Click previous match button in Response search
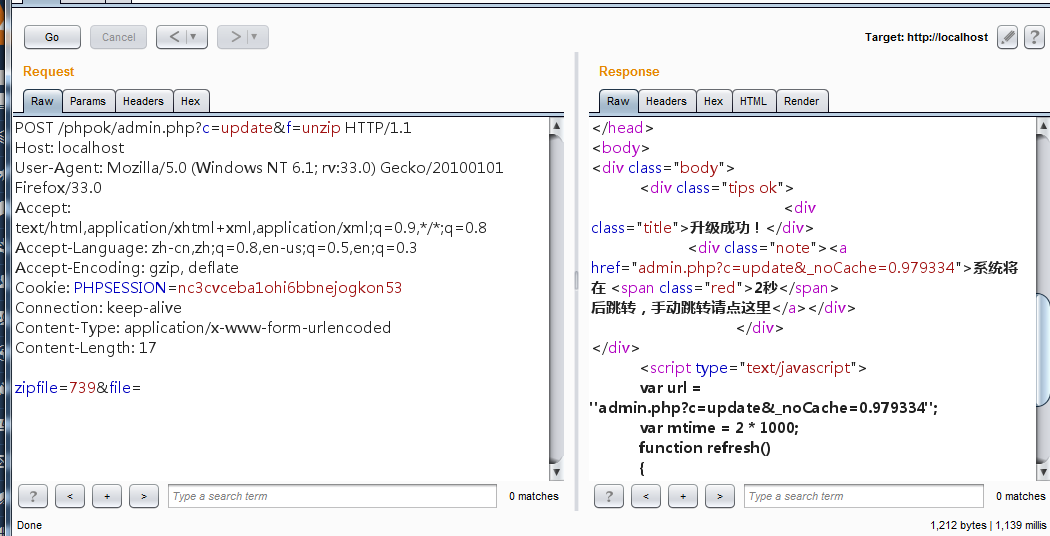 pyautogui.click(x=646, y=496)
